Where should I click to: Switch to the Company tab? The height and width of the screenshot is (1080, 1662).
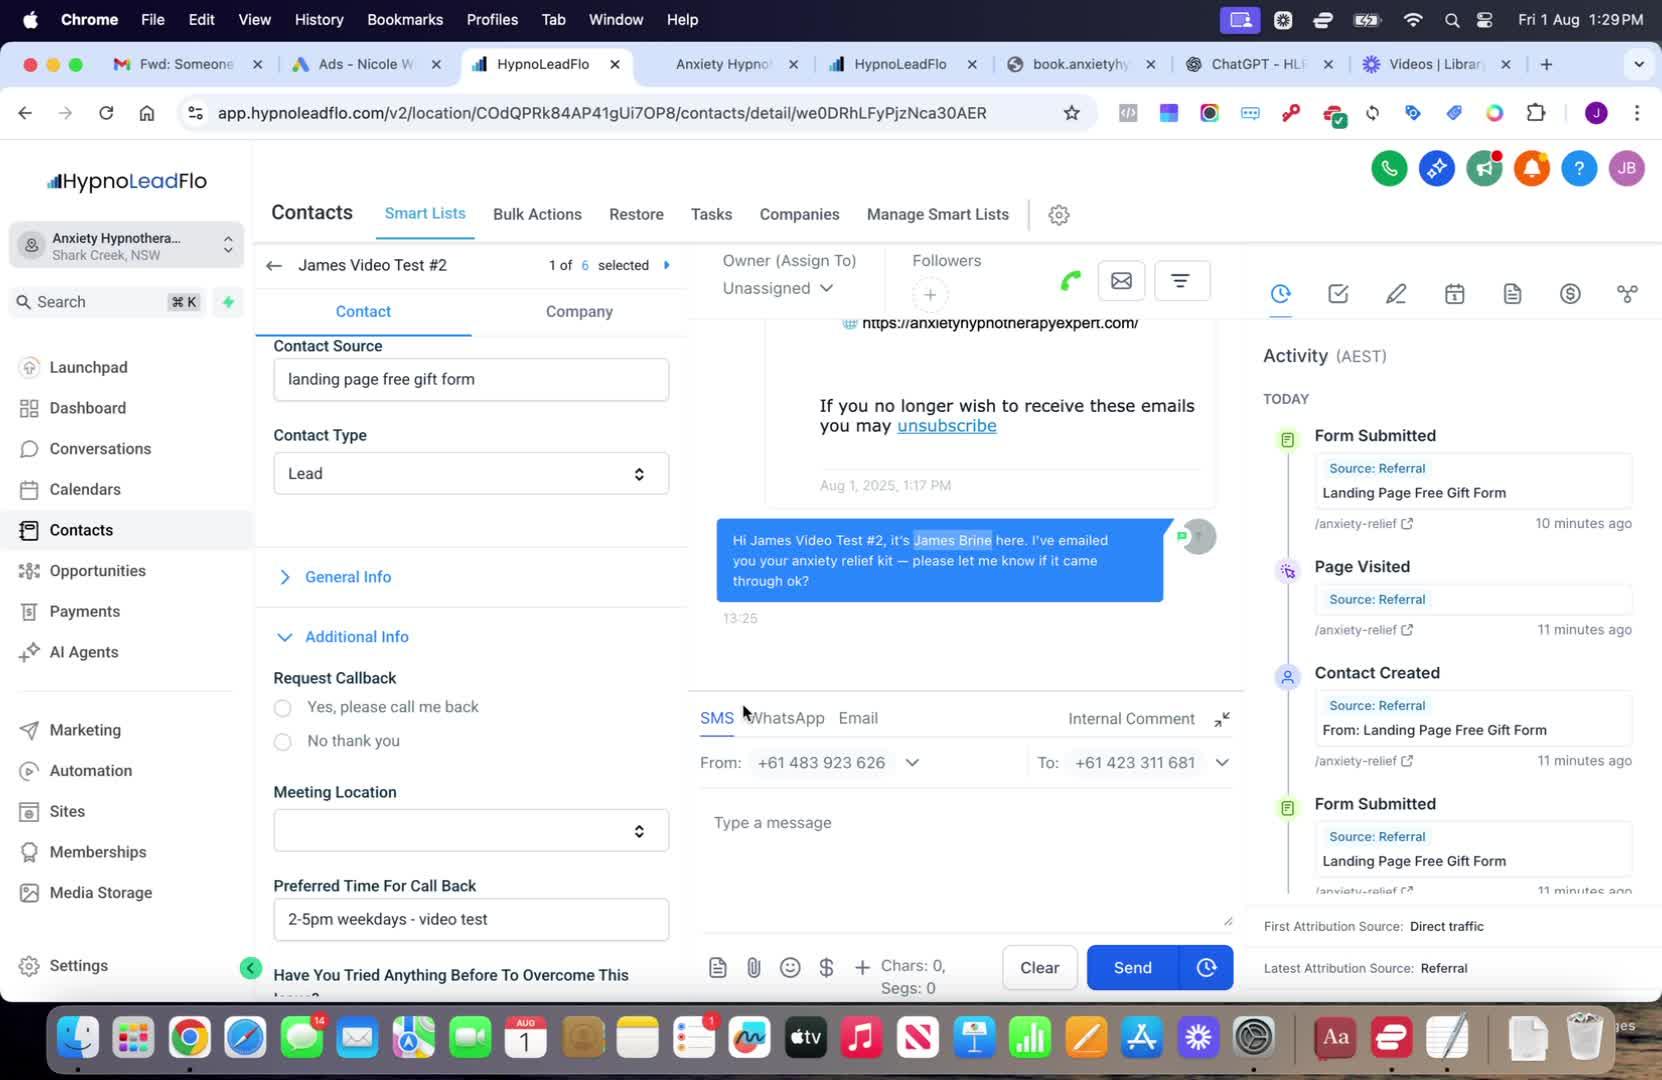pos(579,312)
